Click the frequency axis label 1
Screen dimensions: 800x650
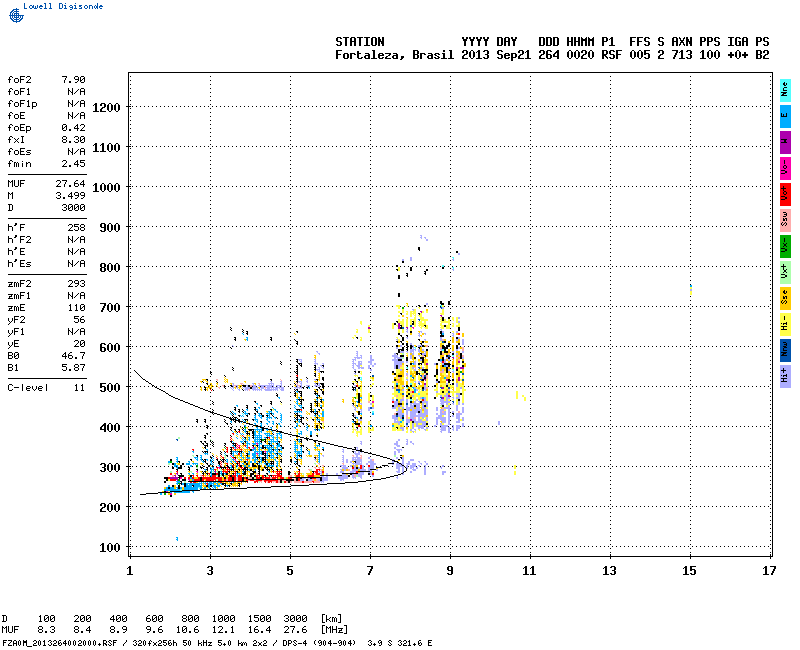pos(130,571)
